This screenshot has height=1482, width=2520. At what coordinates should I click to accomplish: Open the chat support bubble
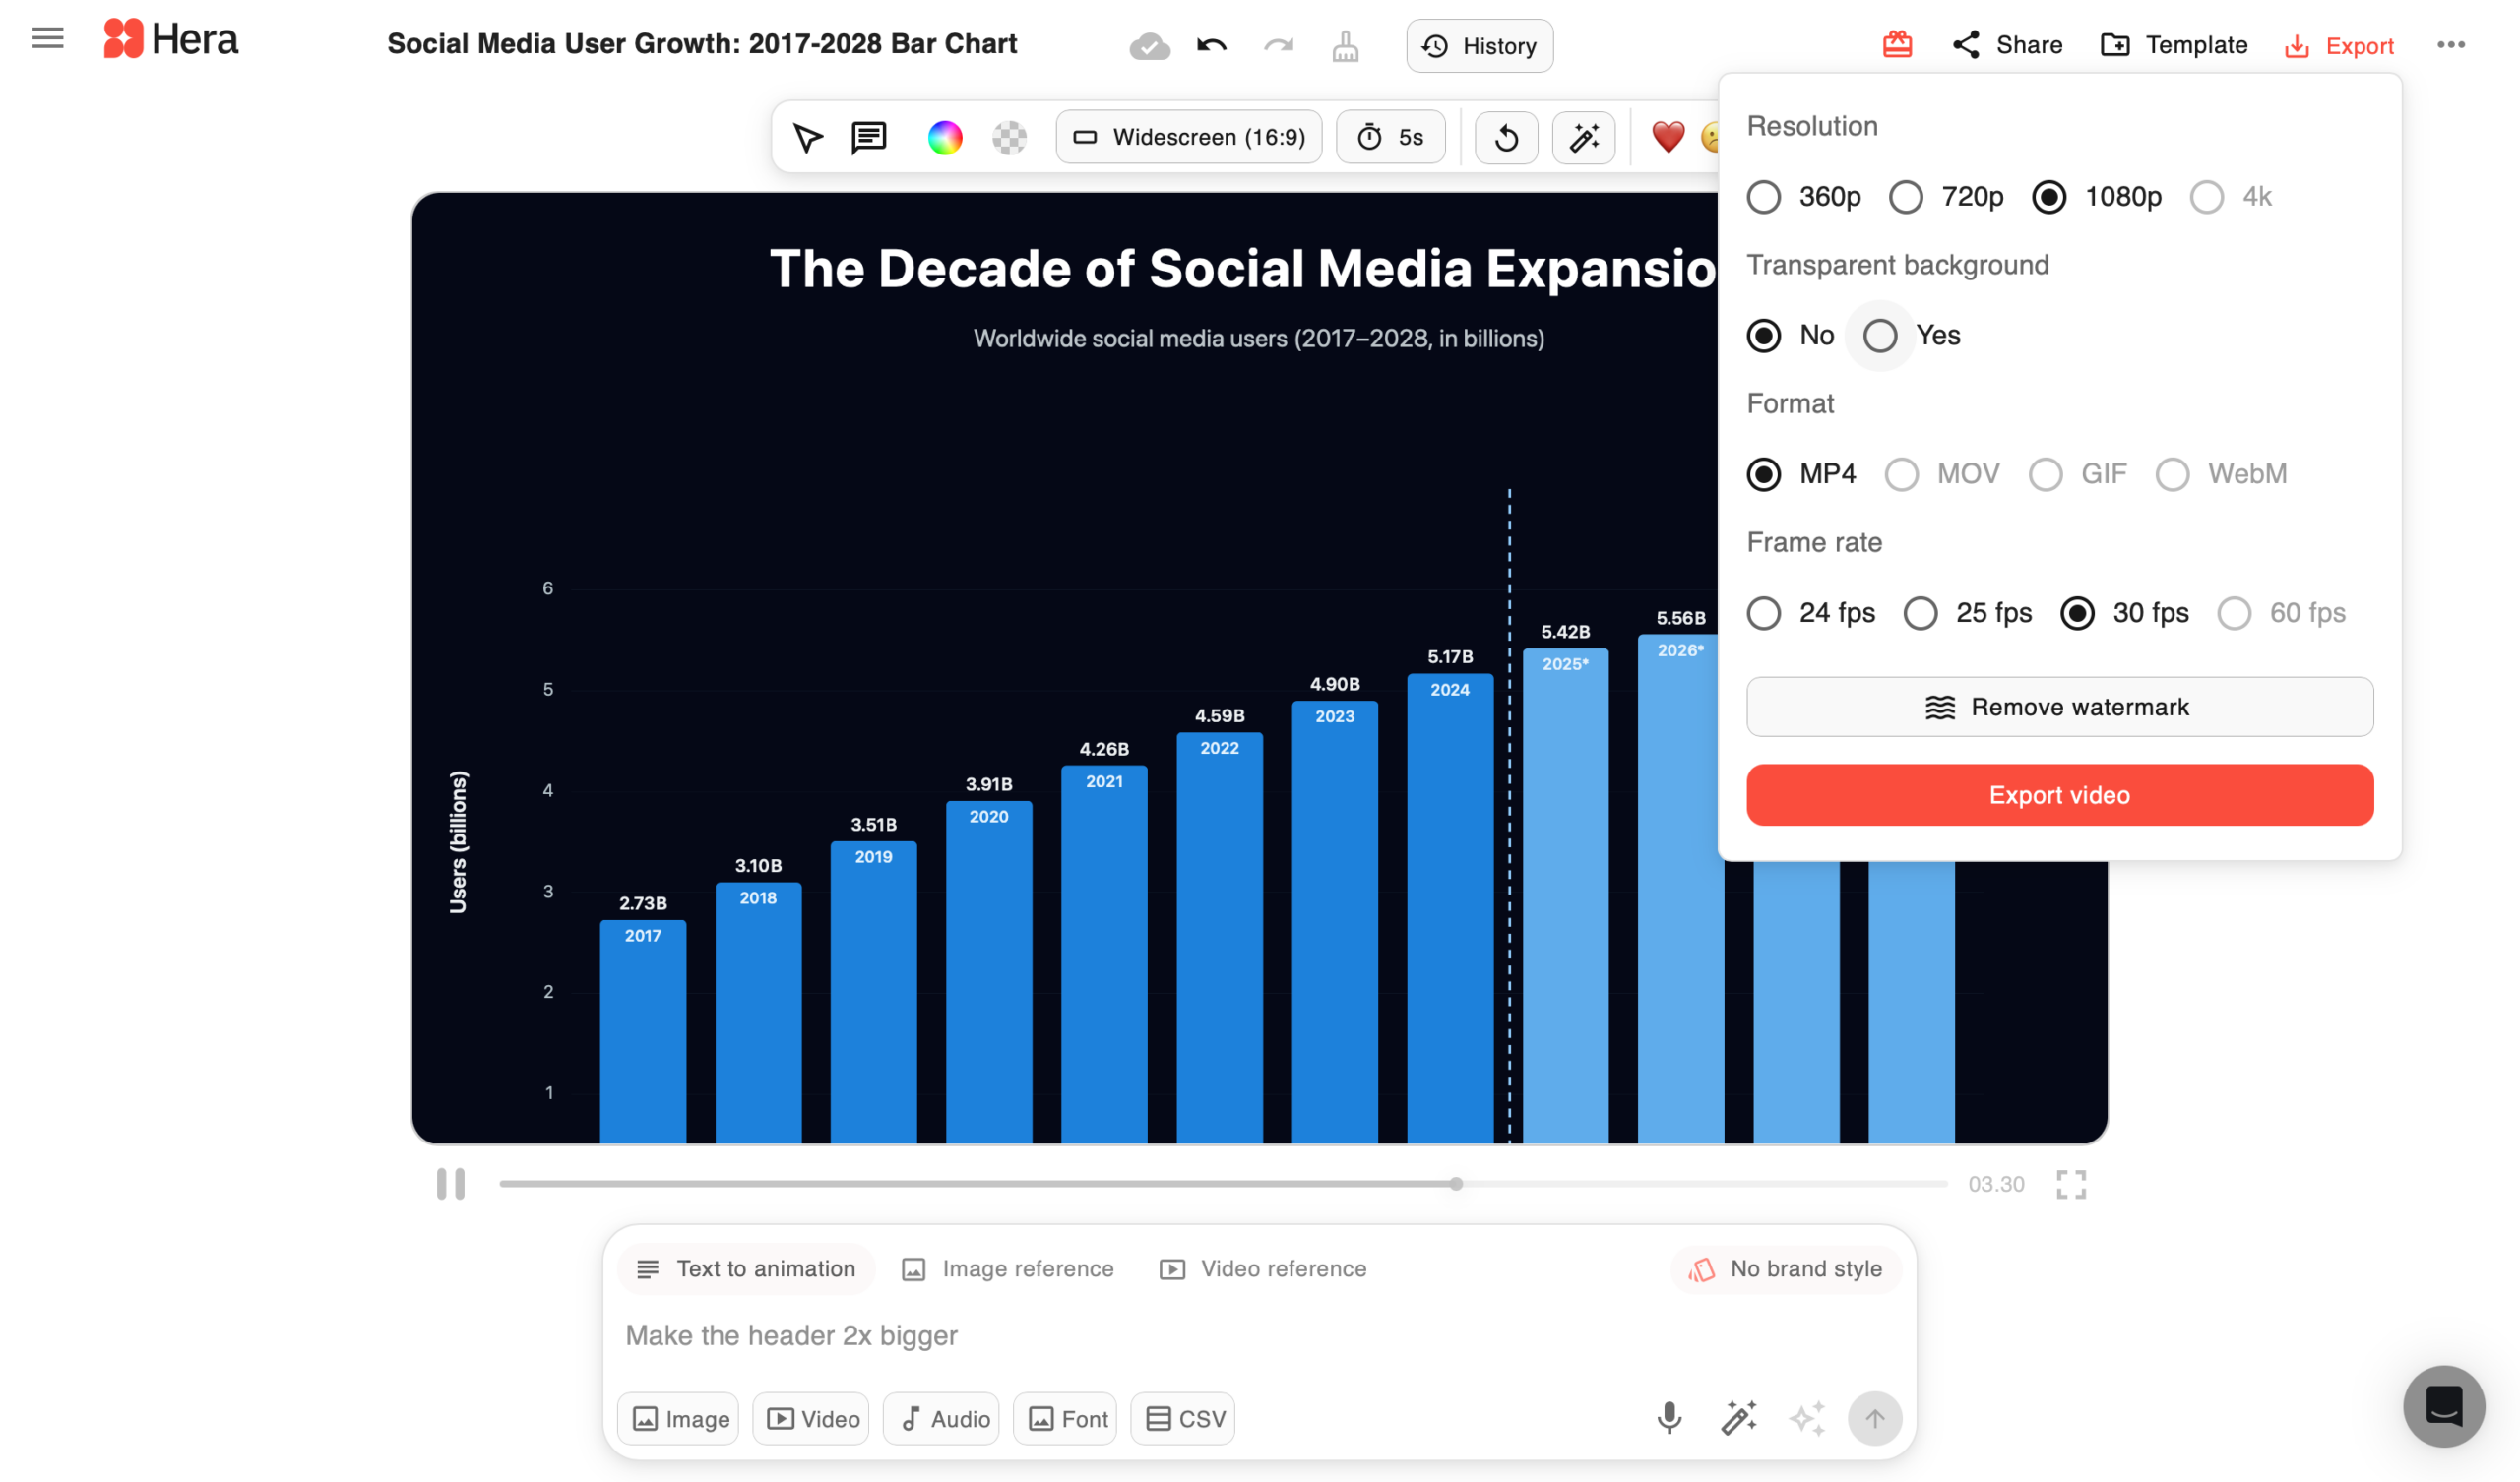[2443, 1406]
